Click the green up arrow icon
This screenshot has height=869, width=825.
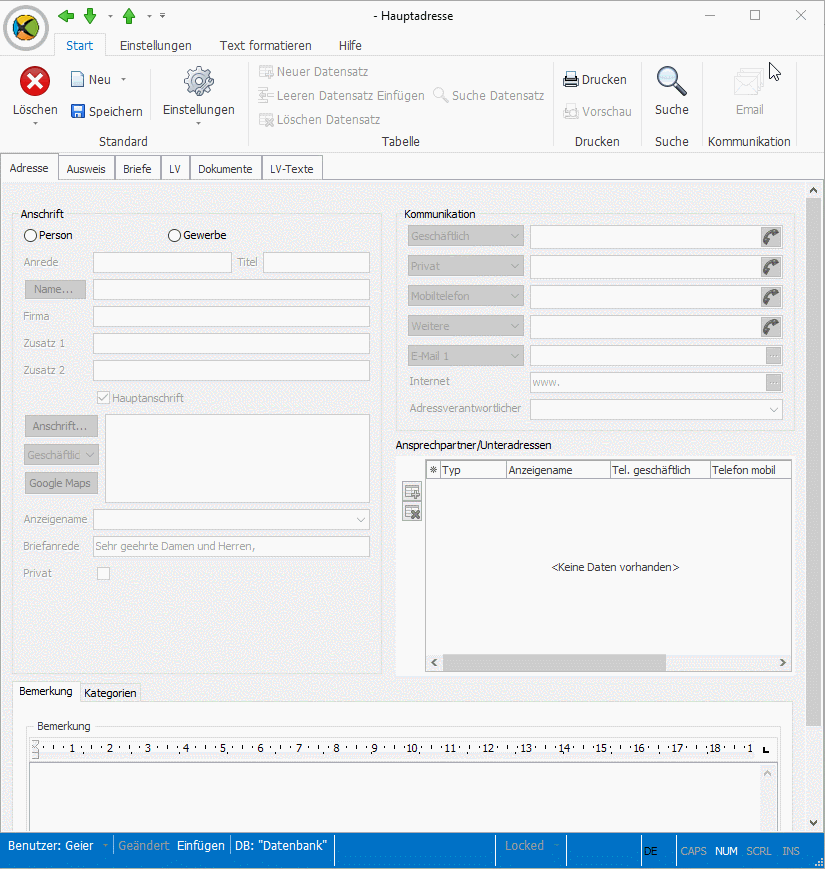pyautogui.click(x=129, y=16)
